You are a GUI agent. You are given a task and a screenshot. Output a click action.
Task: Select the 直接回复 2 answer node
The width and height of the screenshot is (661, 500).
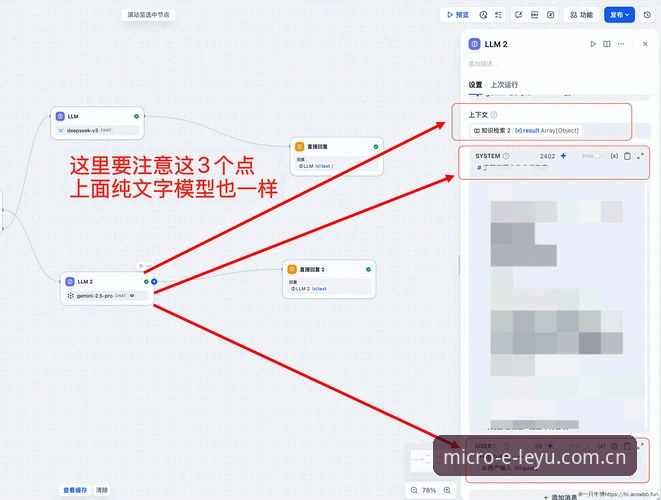click(329, 279)
